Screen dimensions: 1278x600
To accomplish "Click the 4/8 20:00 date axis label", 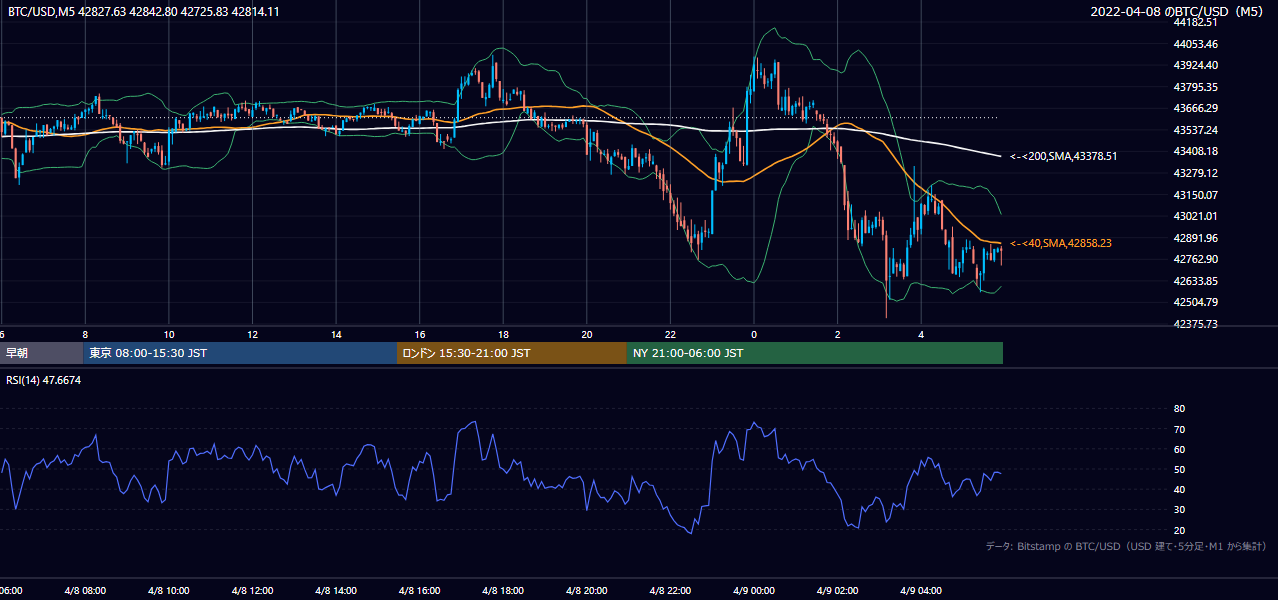I will pyautogui.click(x=587, y=591).
